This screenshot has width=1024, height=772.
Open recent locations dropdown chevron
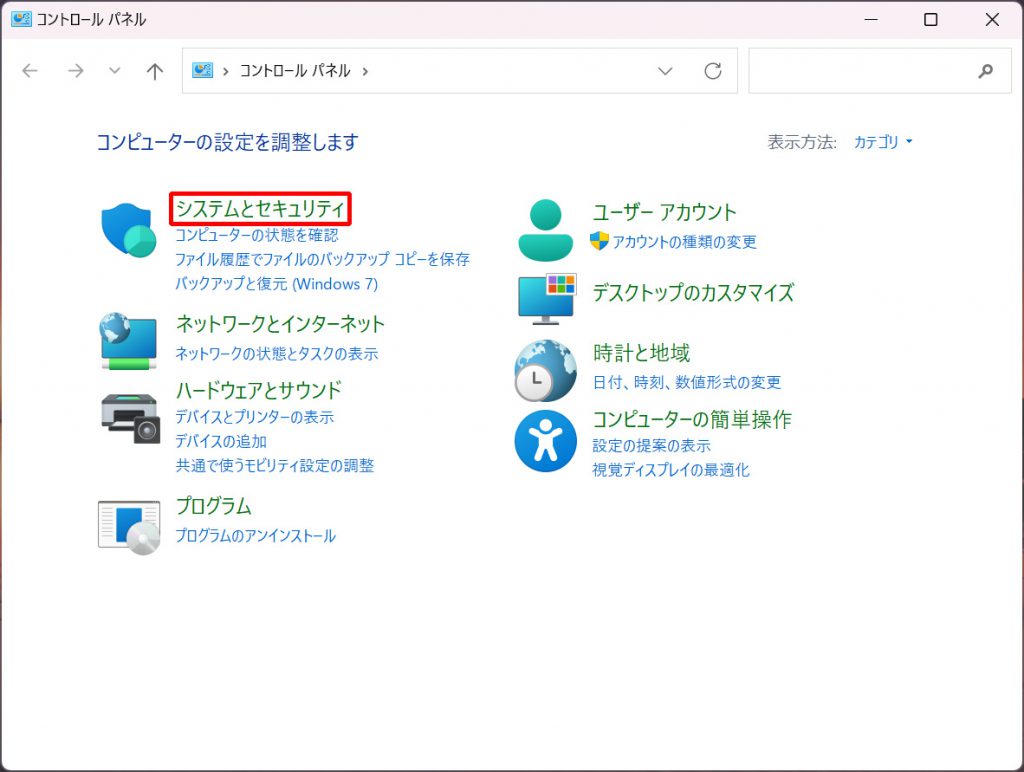[114, 71]
